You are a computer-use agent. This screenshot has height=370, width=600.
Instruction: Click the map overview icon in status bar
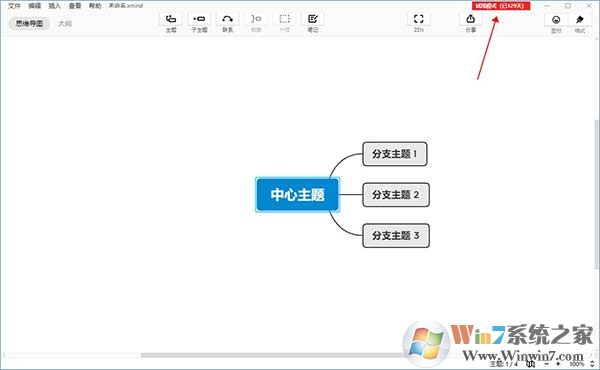click(x=530, y=363)
